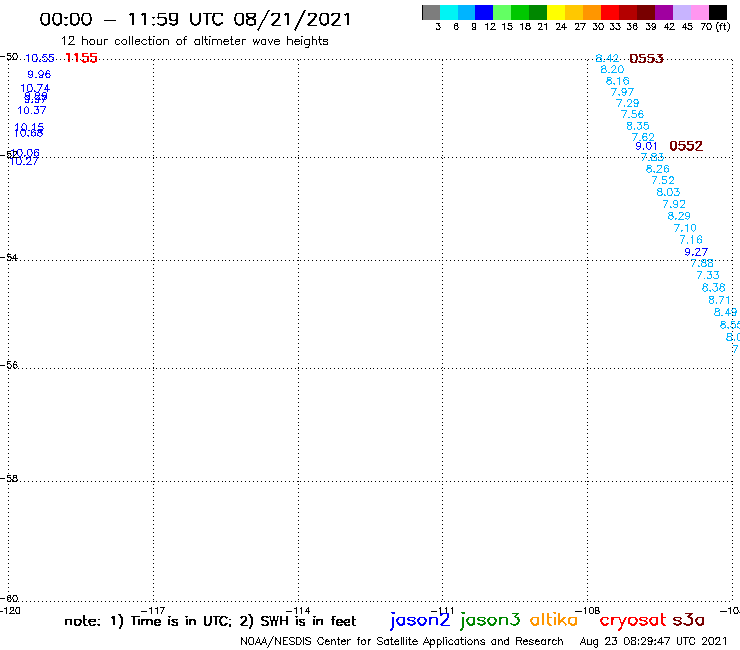
Task: Click the "-120" longitude axis label
Action: tap(10, 610)
